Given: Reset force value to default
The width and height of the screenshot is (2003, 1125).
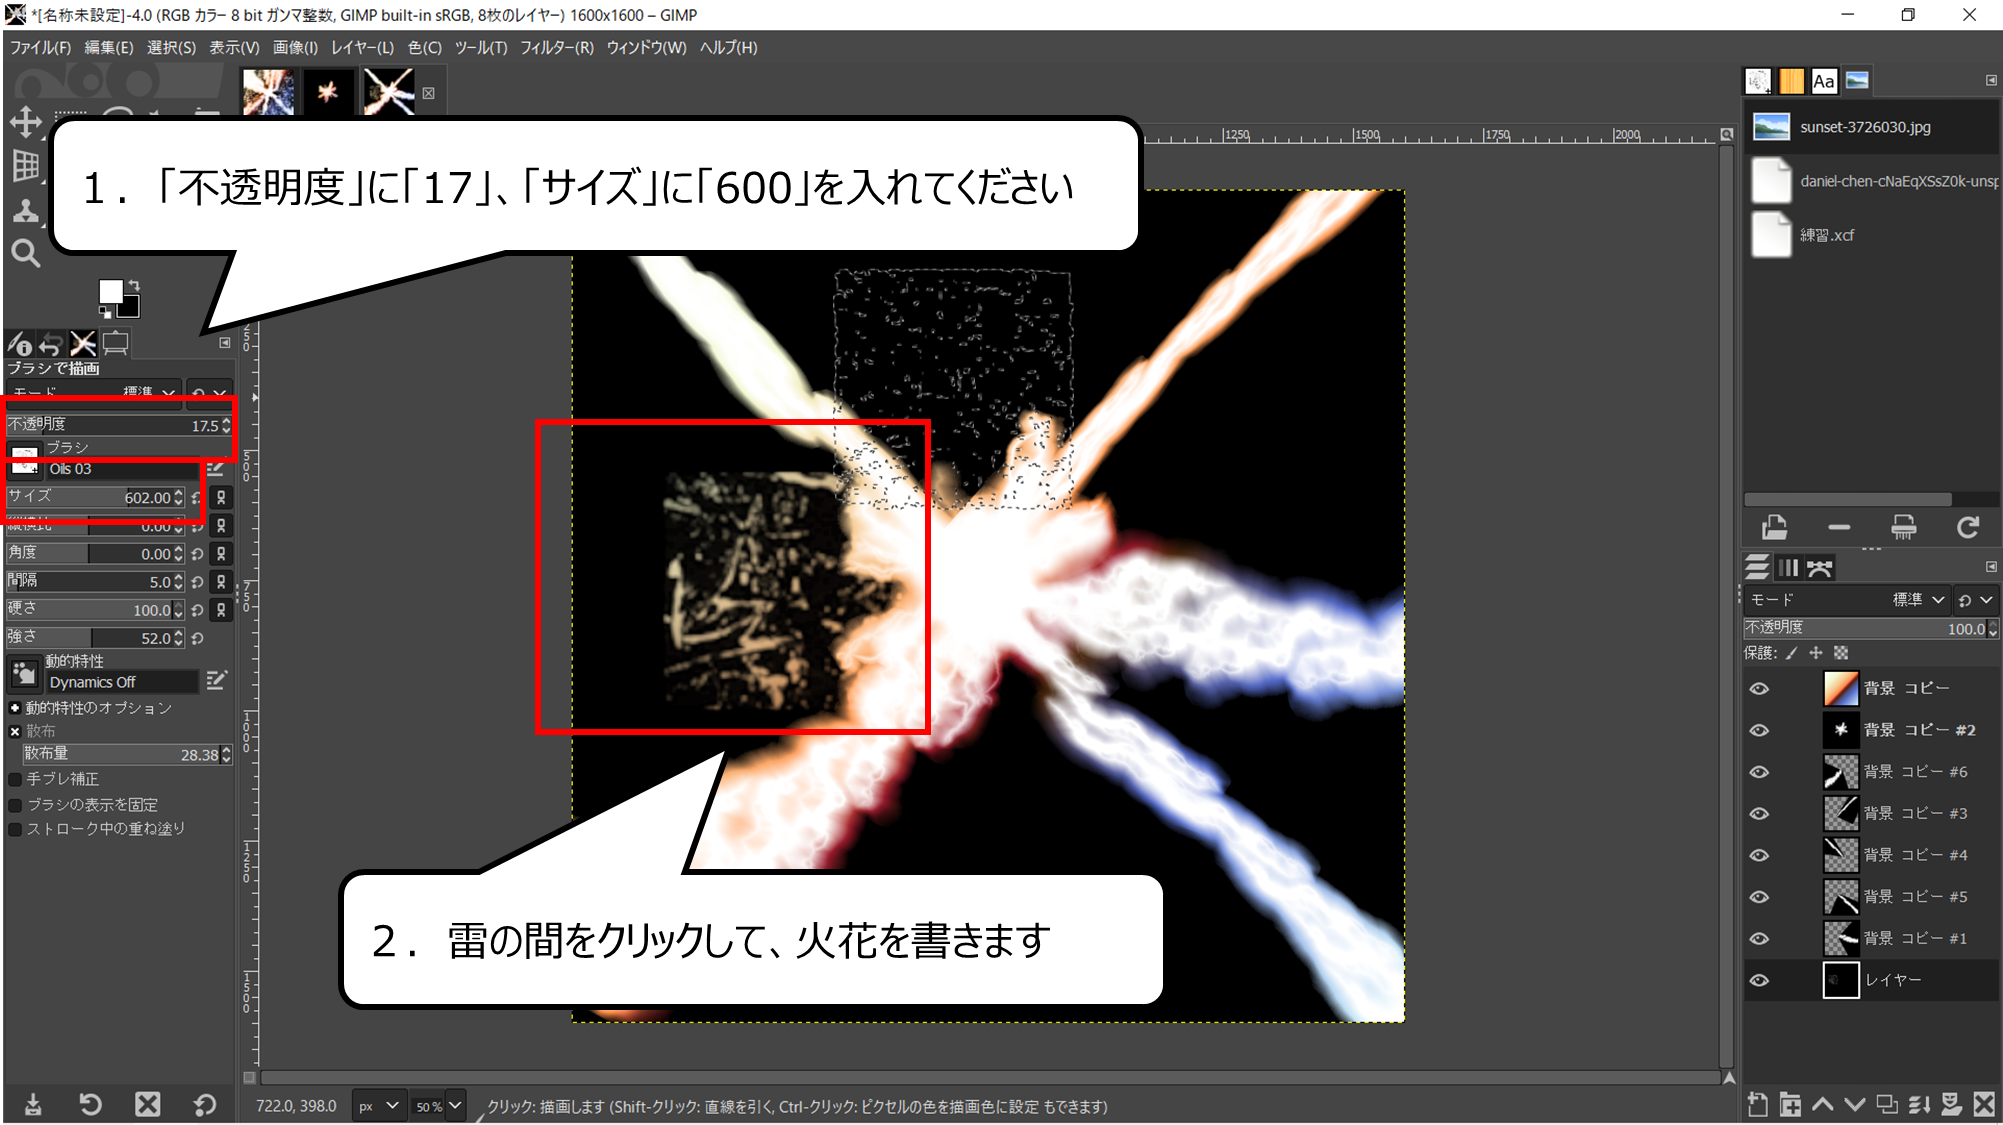Looking at the screenshot, I should tap(197, 638).
